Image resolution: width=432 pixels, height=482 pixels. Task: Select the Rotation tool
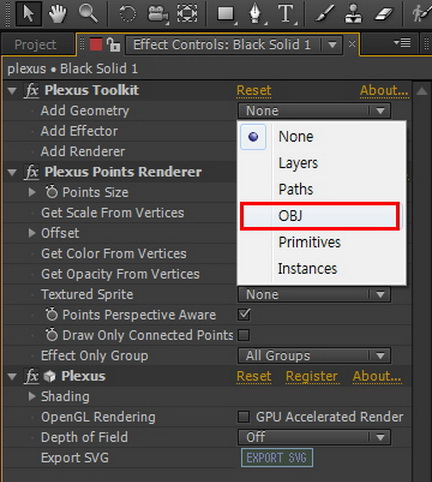point(128,14)
